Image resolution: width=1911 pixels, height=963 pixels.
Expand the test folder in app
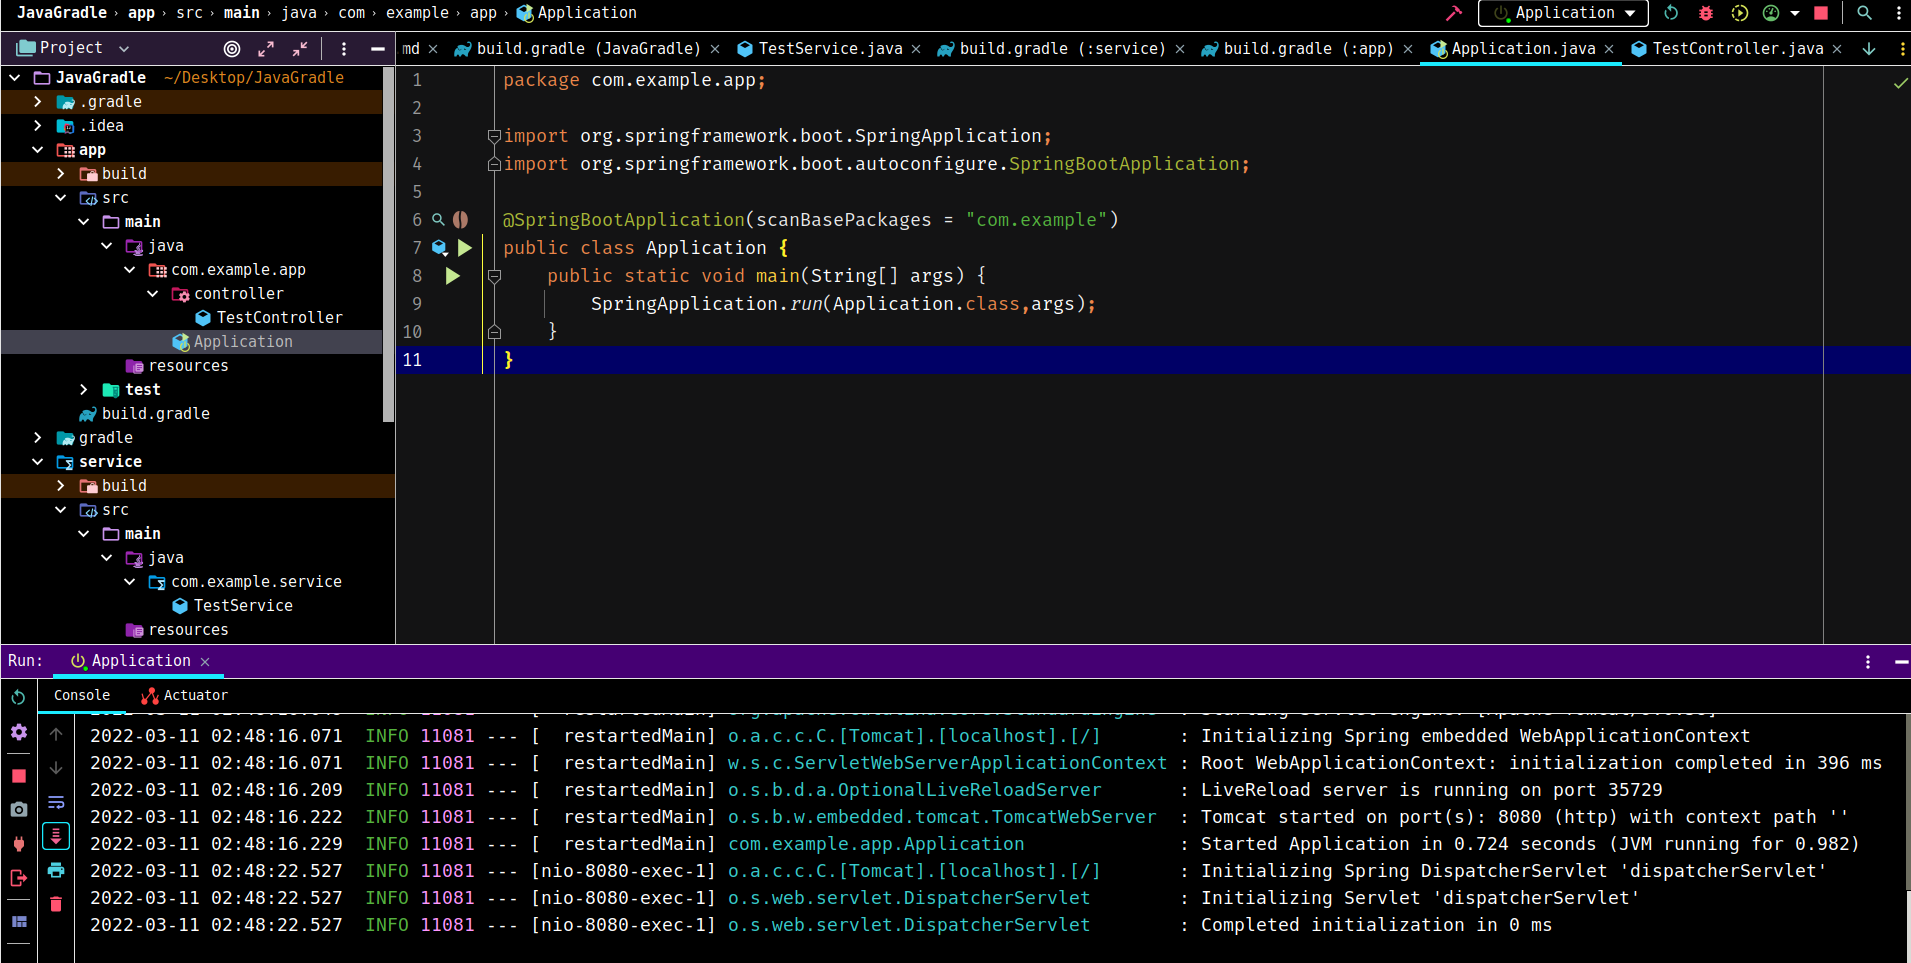(84, 390)
